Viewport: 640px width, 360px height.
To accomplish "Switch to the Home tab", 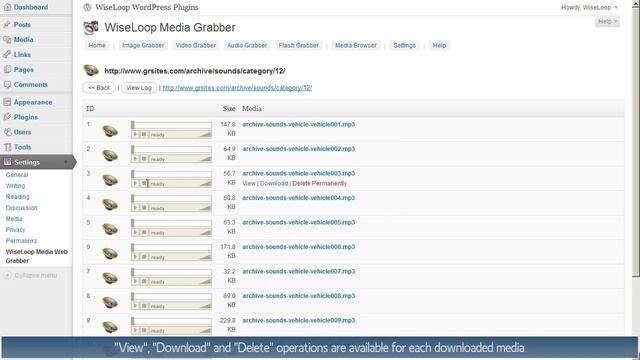I will (x=97, y=45).
